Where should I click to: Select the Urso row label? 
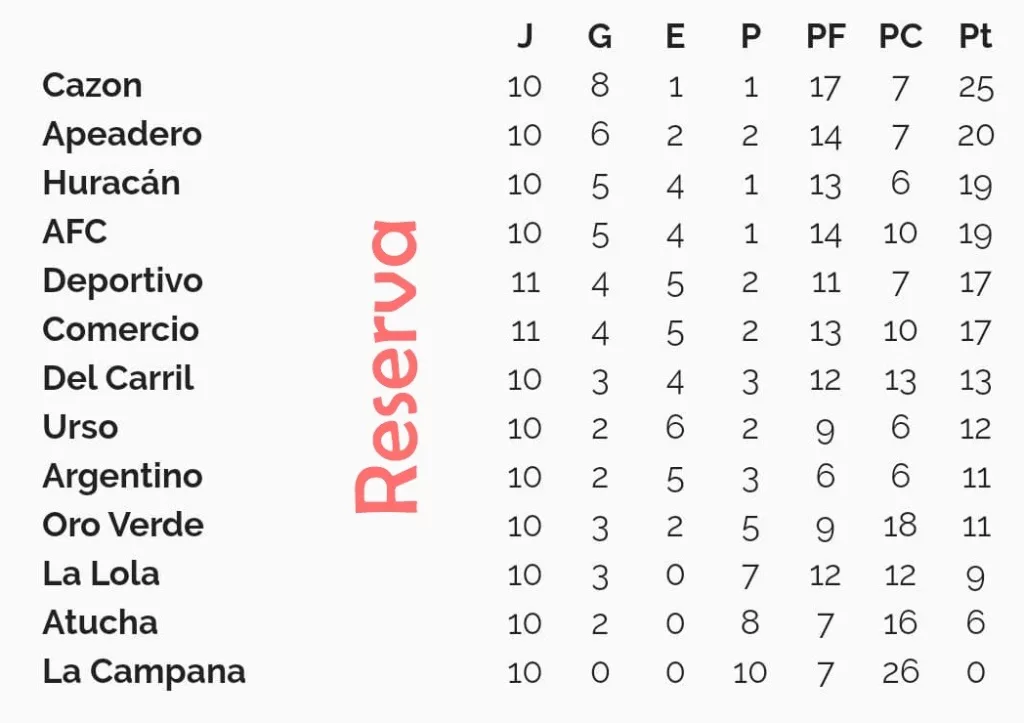pyautogui.click(x=80, y=427)
